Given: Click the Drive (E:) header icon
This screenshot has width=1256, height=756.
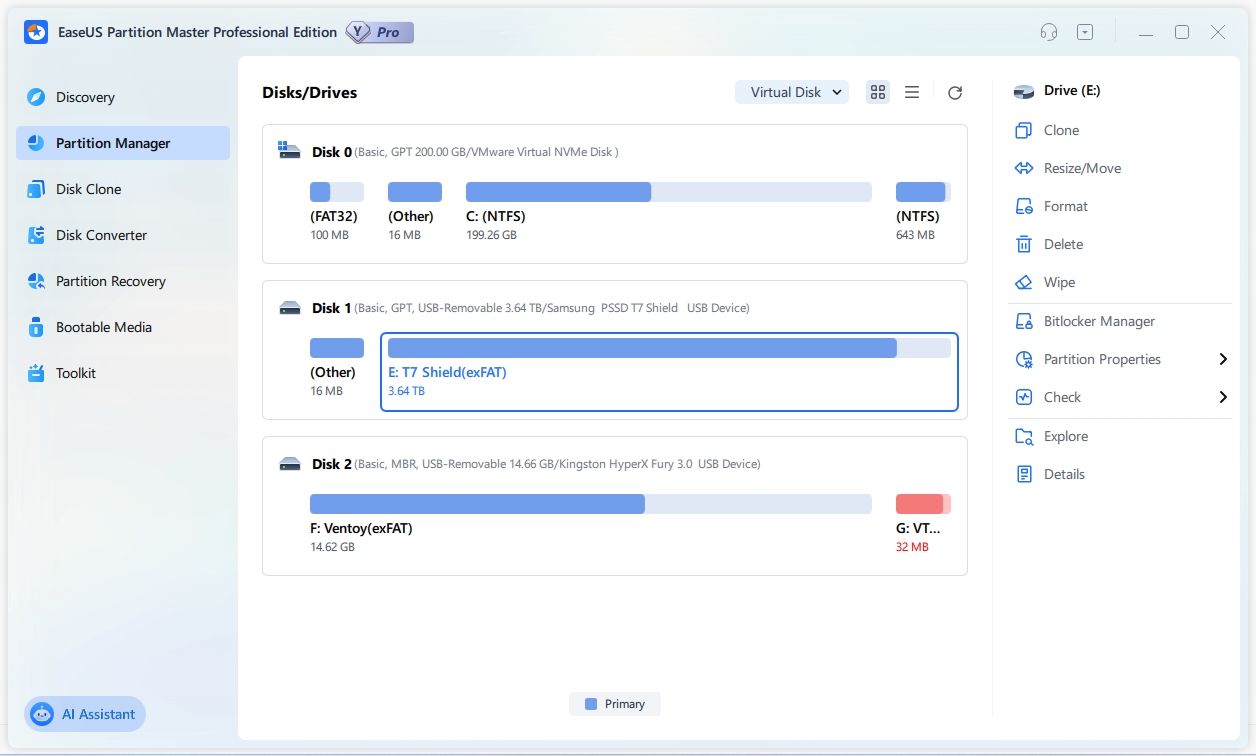Looking at the screenshot, I should 1023,91.
